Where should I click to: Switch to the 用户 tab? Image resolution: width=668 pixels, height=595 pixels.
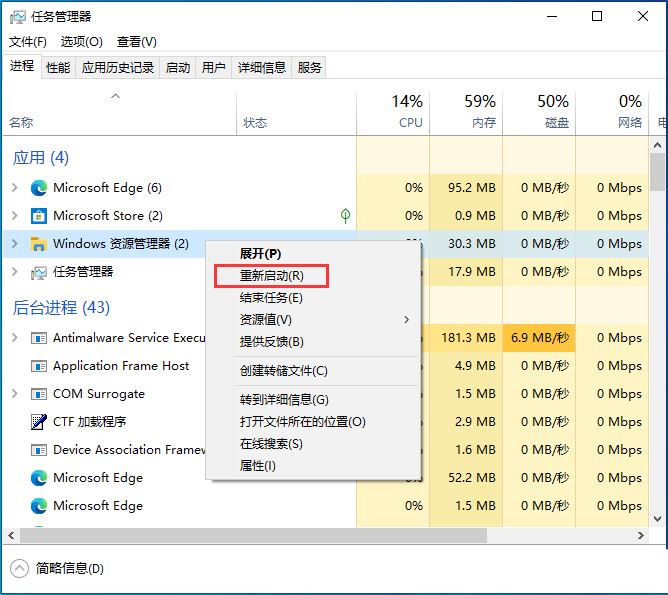click(x=213, y=67)
